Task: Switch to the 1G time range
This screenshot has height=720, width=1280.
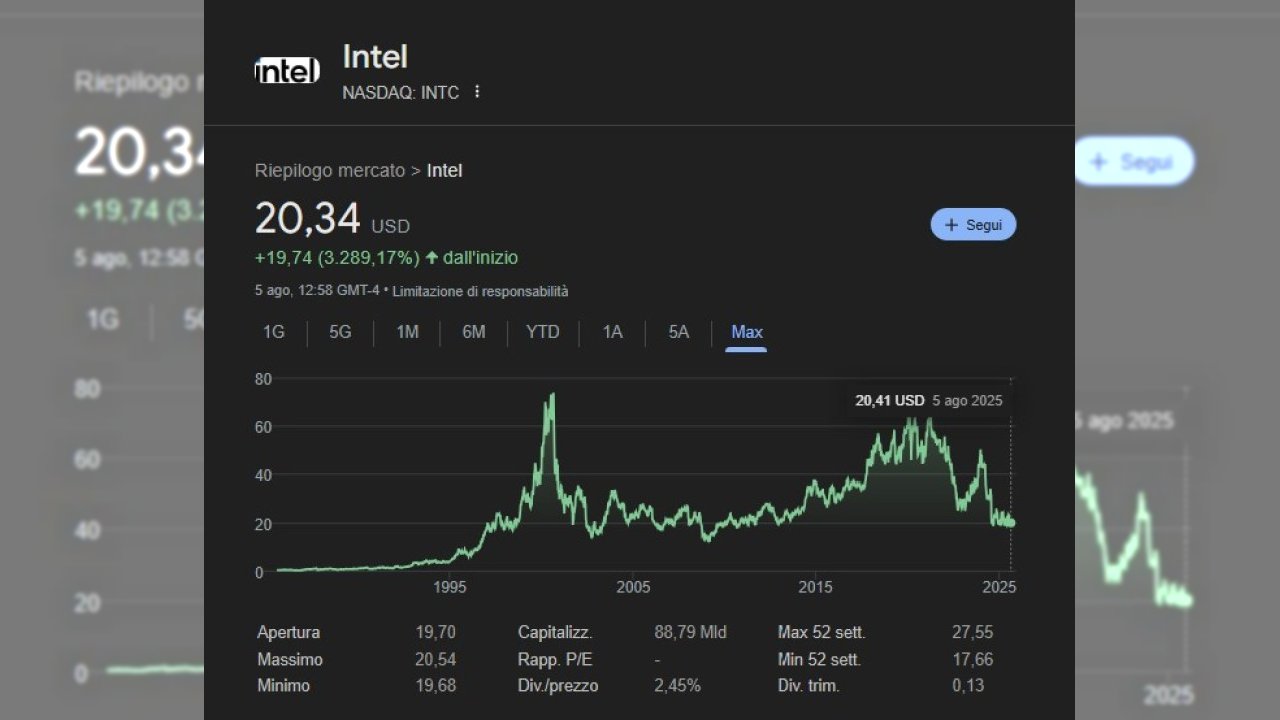Action: [x=273, y=332]
